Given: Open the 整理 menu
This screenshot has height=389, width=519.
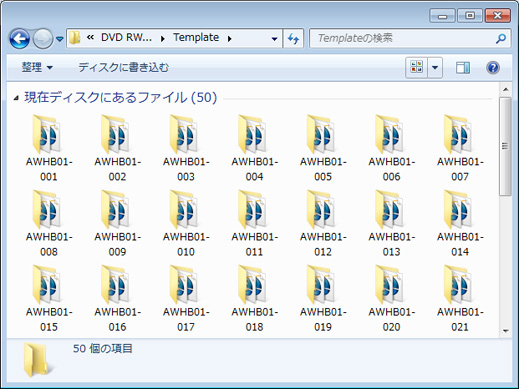Looking at the screenshot, I should tap(37, 68).
